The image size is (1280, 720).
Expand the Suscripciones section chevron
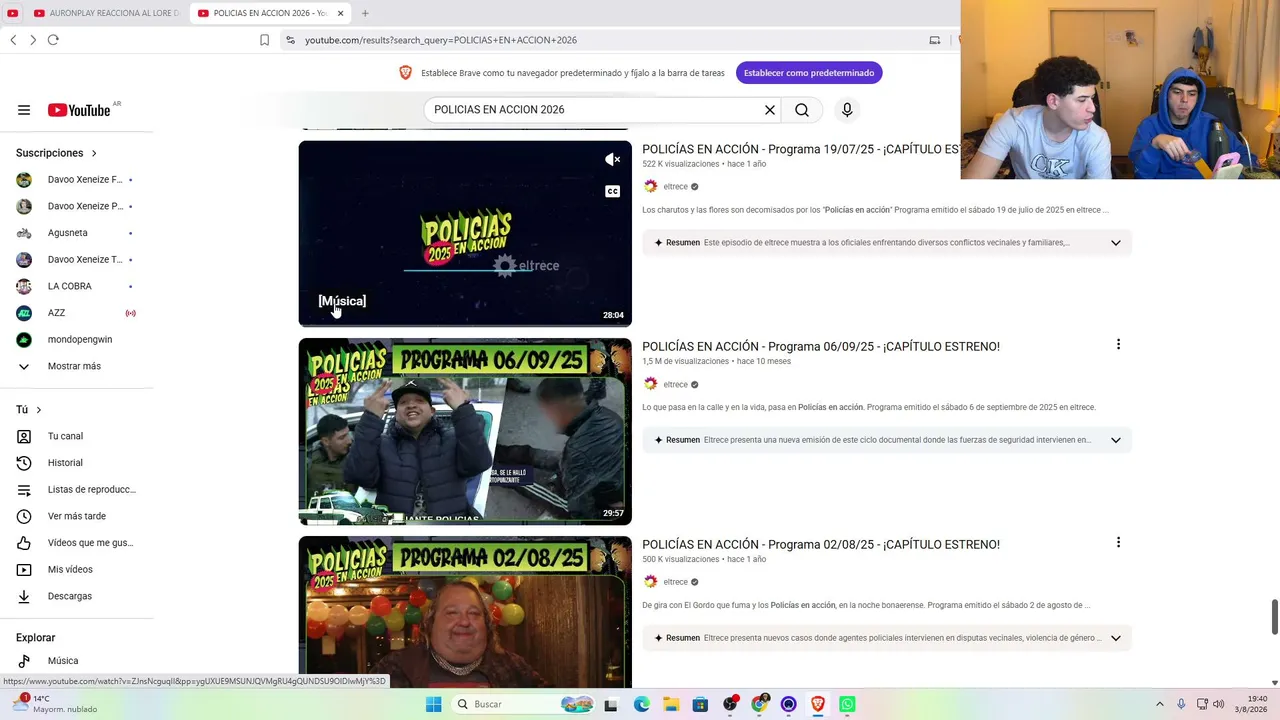click(x=94, y=153)
